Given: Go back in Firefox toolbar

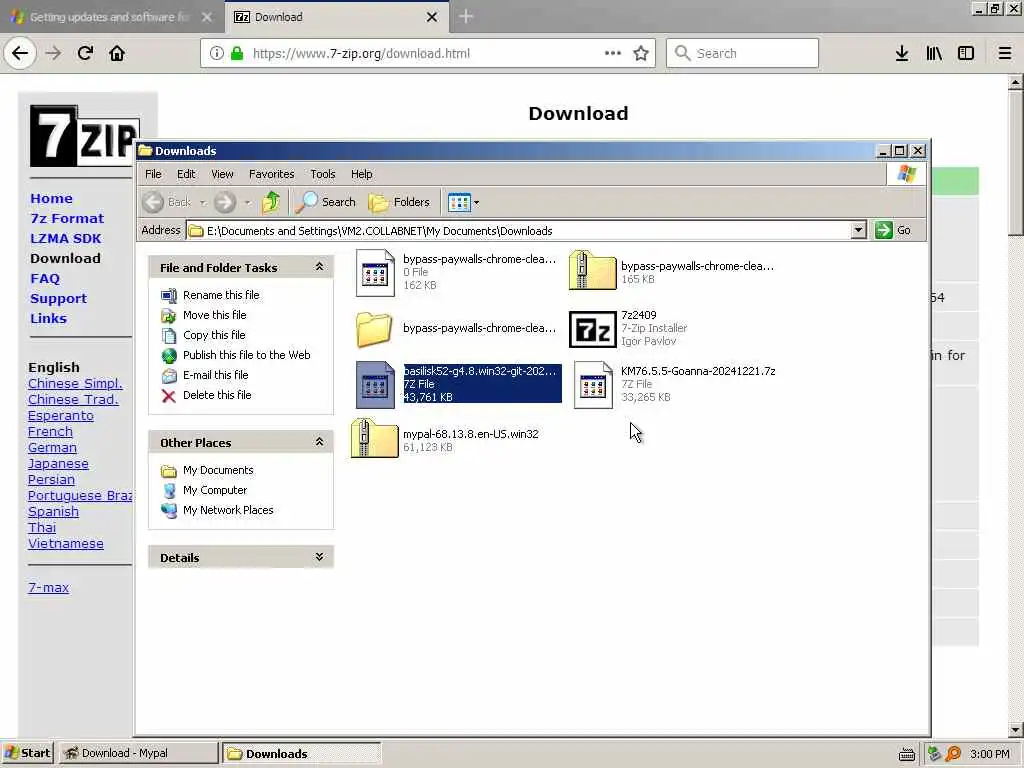Looking at the screenshot, I should point(20,54).
